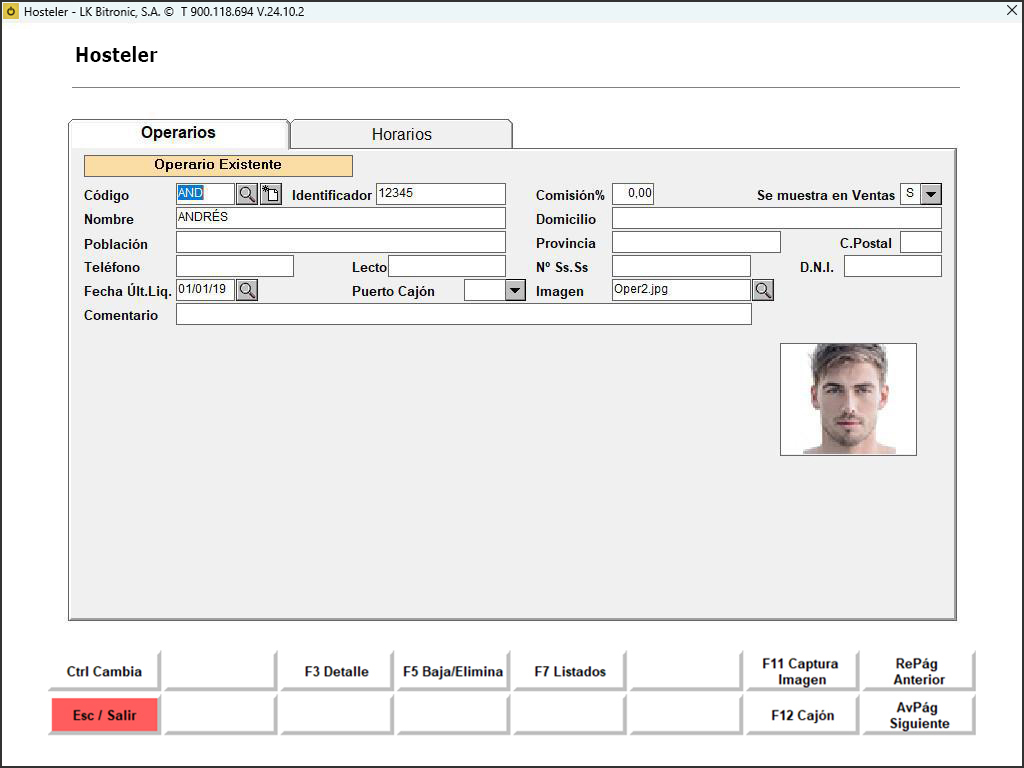The width and height of the screenshot is (1024, 768).
Task: Click F11 Captura Imagen button
Action: [x=801, y=671]
